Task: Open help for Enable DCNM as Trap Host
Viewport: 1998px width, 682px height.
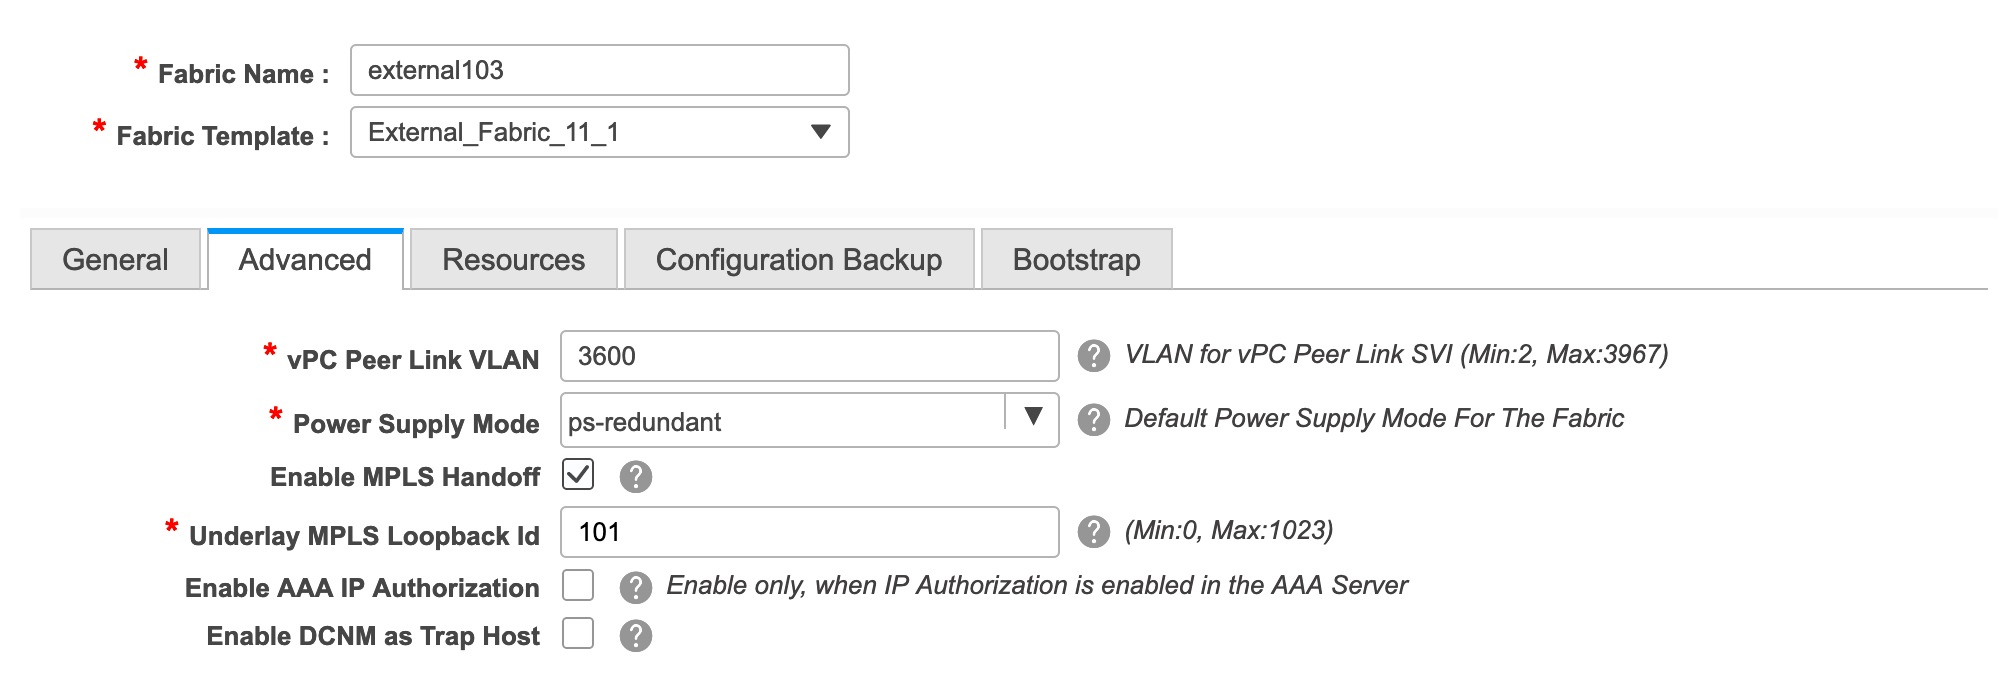Action: tap(637, 635)
